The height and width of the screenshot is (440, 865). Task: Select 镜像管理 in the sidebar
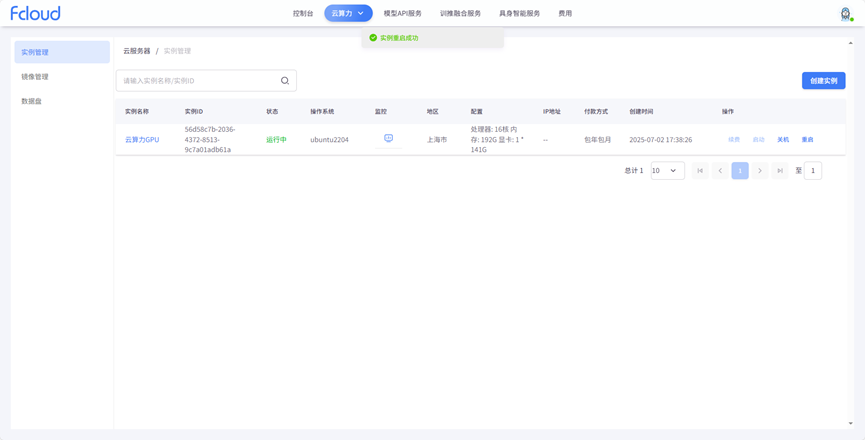35,77
